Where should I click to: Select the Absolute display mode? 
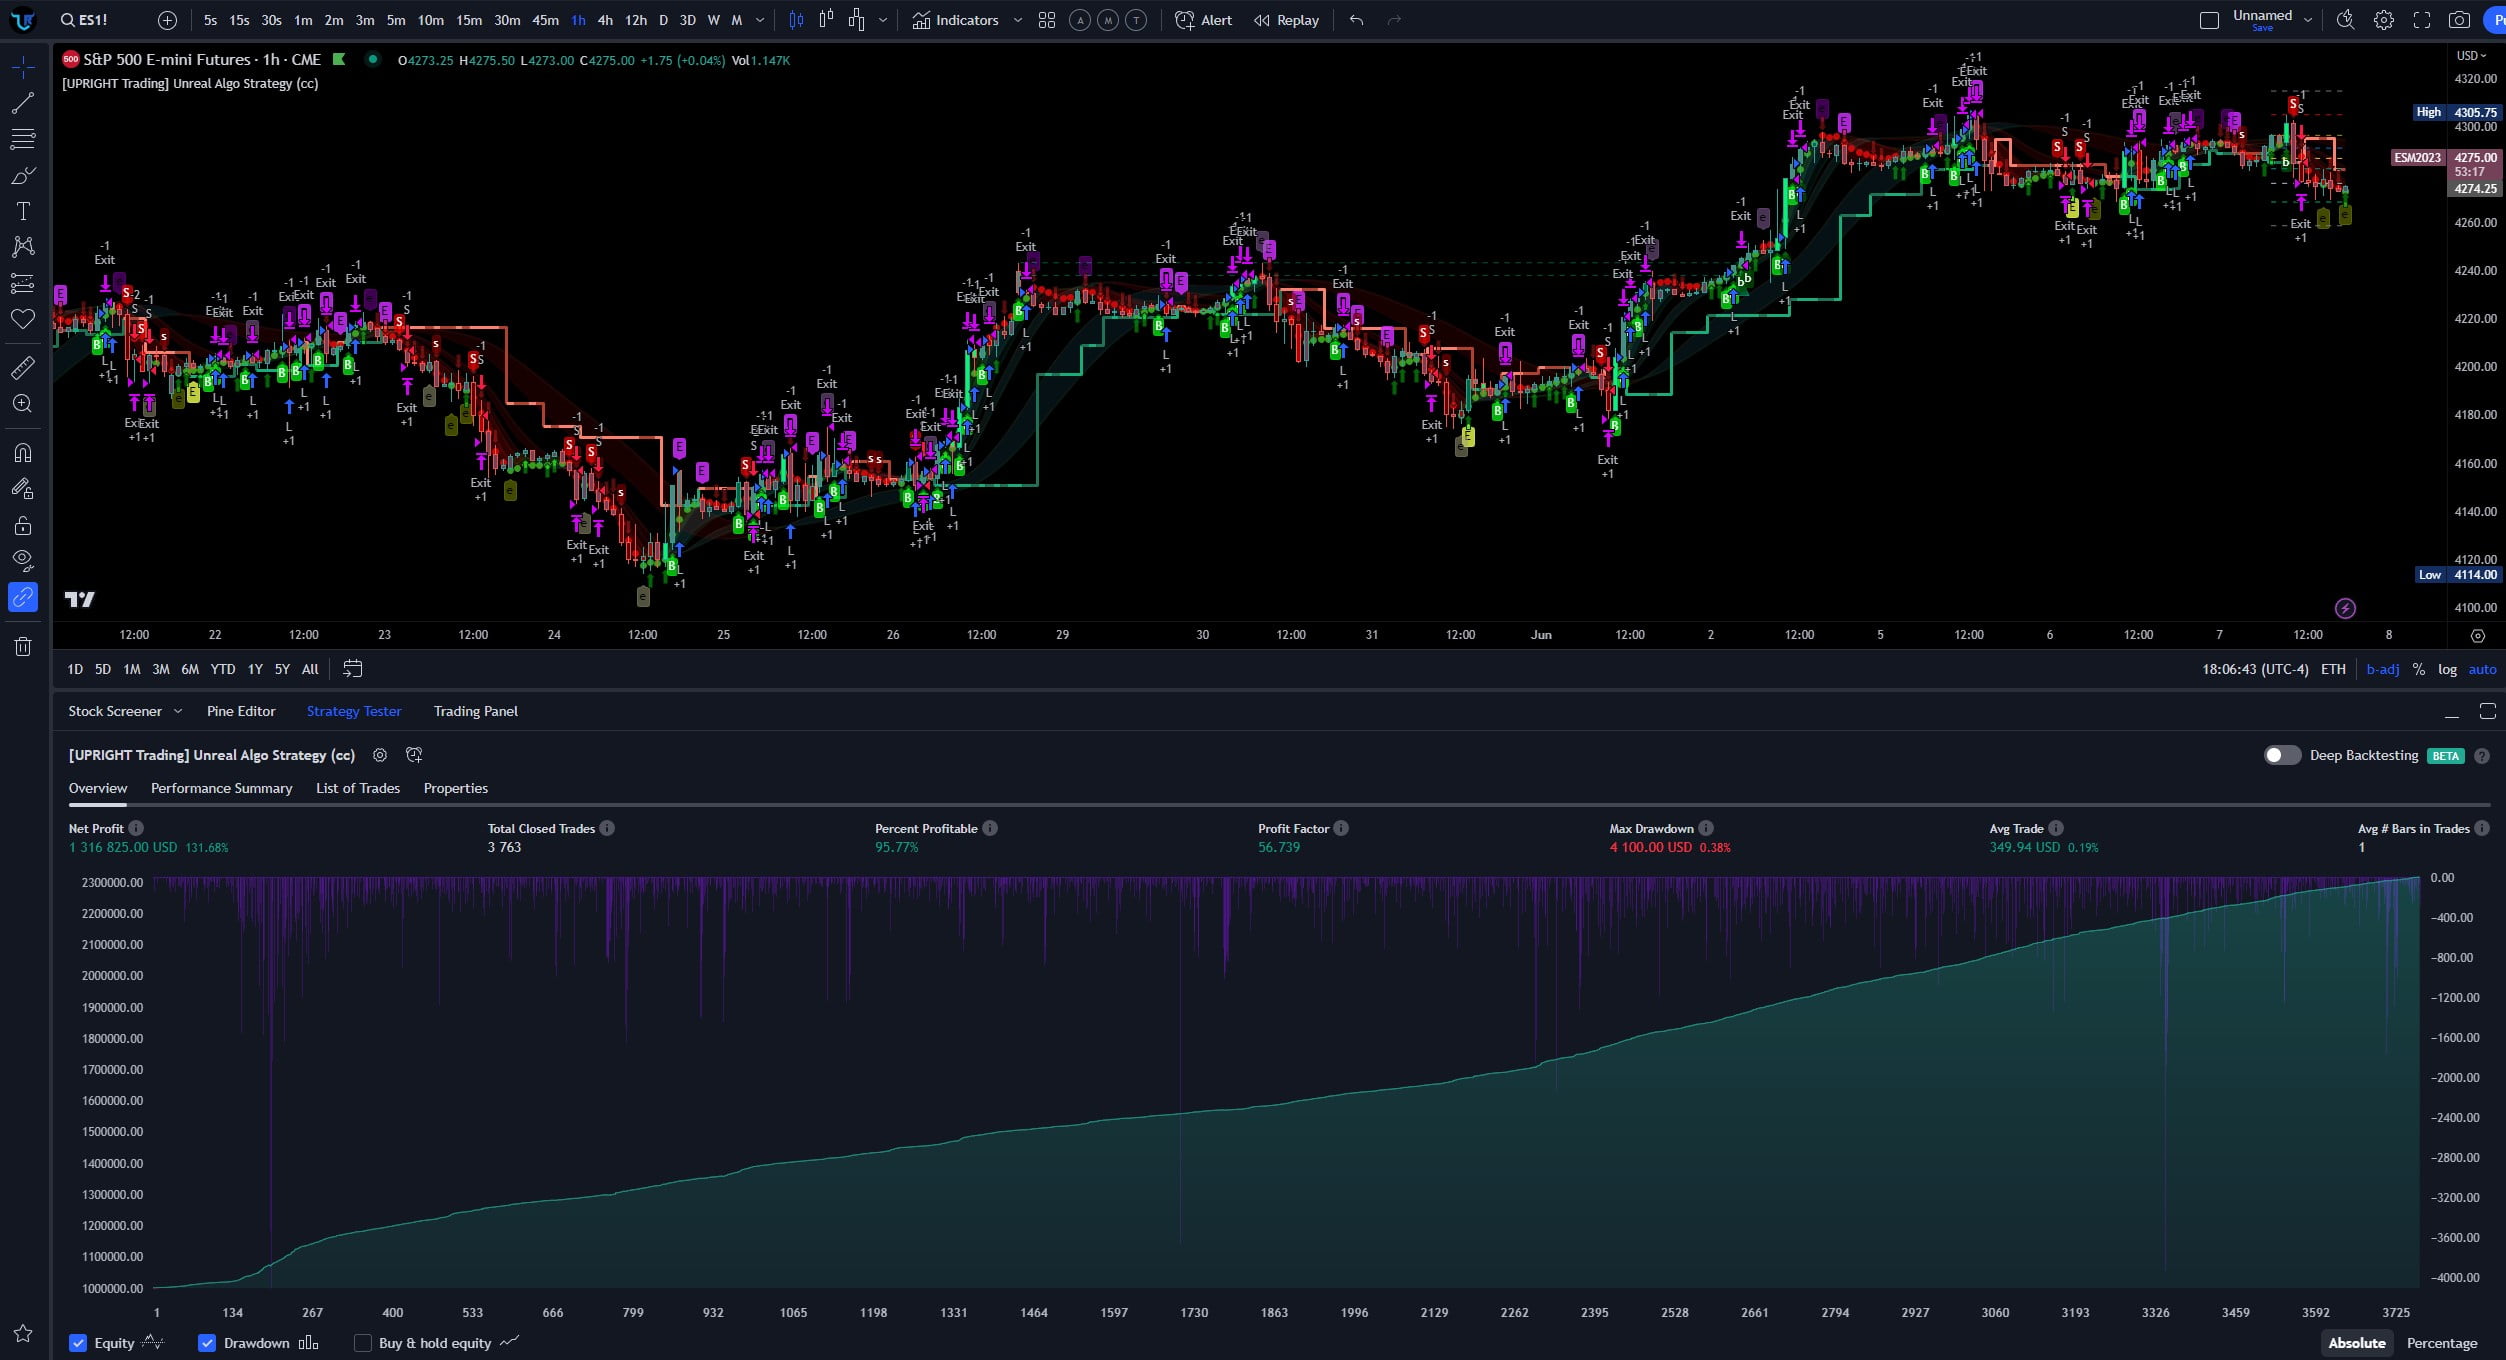(2357, 1343)
